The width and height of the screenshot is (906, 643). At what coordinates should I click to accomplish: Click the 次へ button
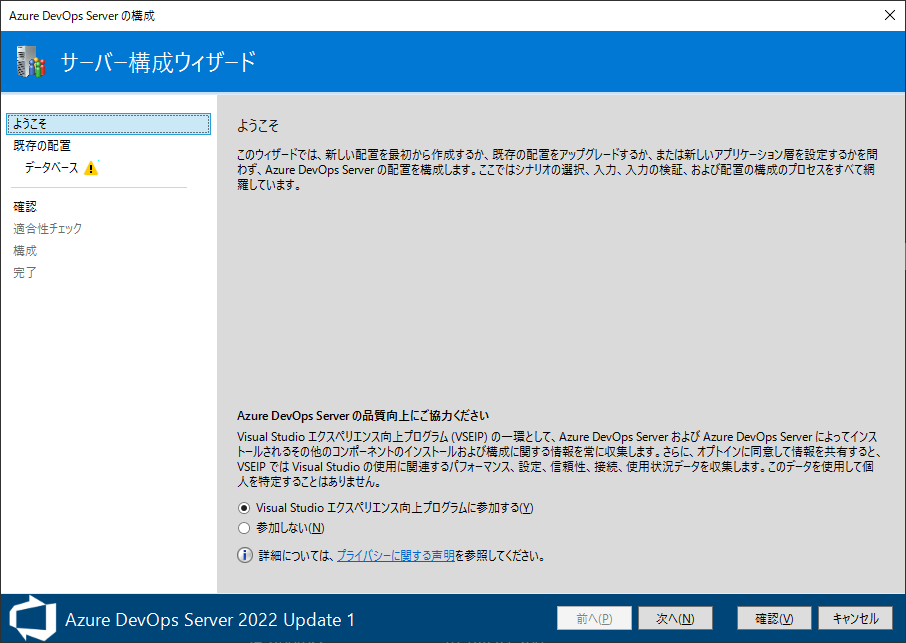point(675,618)
